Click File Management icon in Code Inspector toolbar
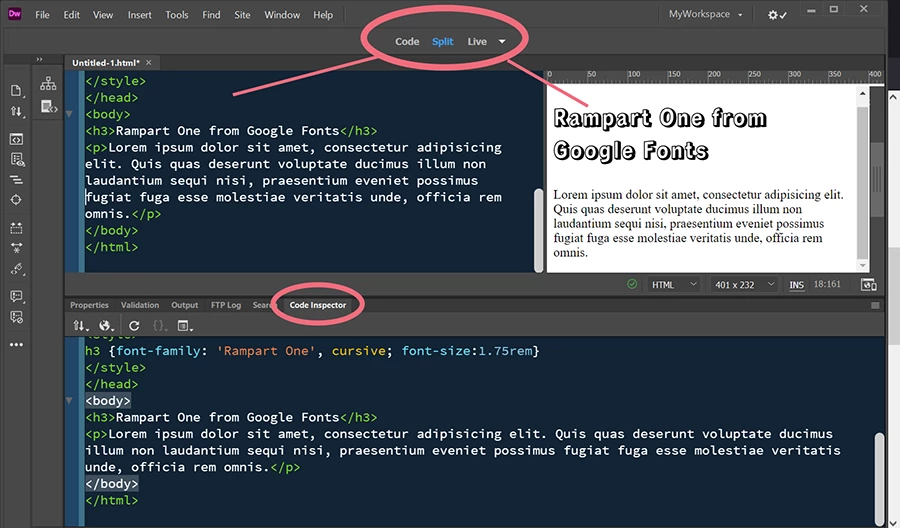 tap(80, 326)
